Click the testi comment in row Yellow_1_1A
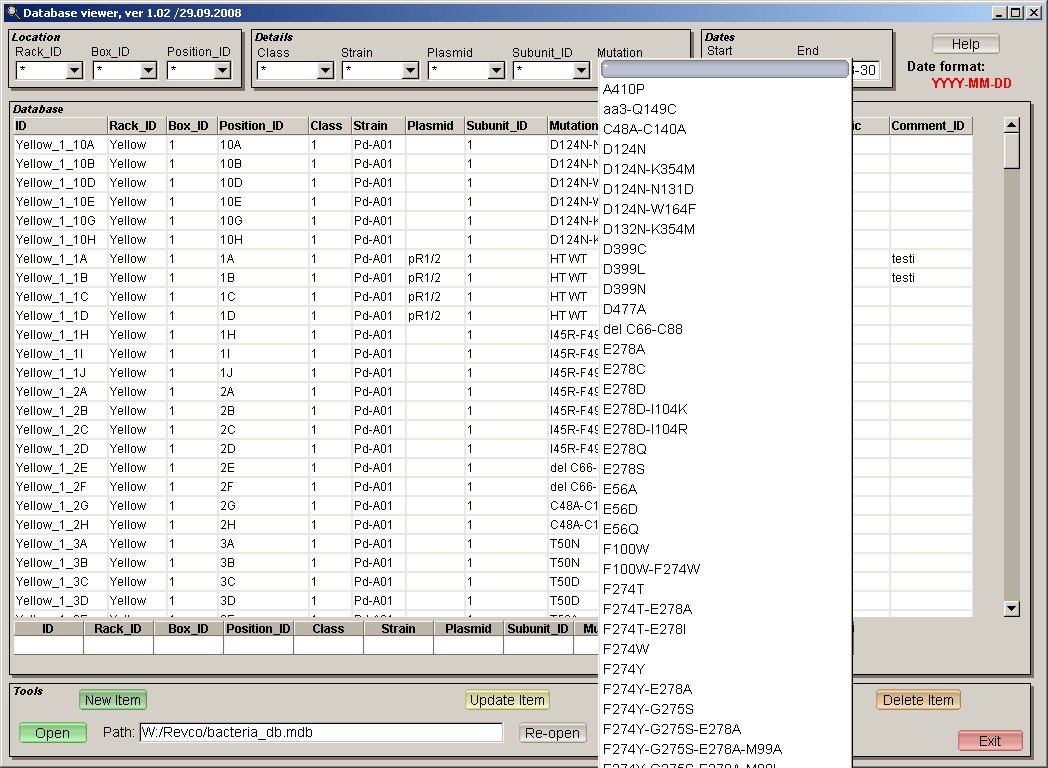This screenshot has width=1048, height=768. (931, 259)
